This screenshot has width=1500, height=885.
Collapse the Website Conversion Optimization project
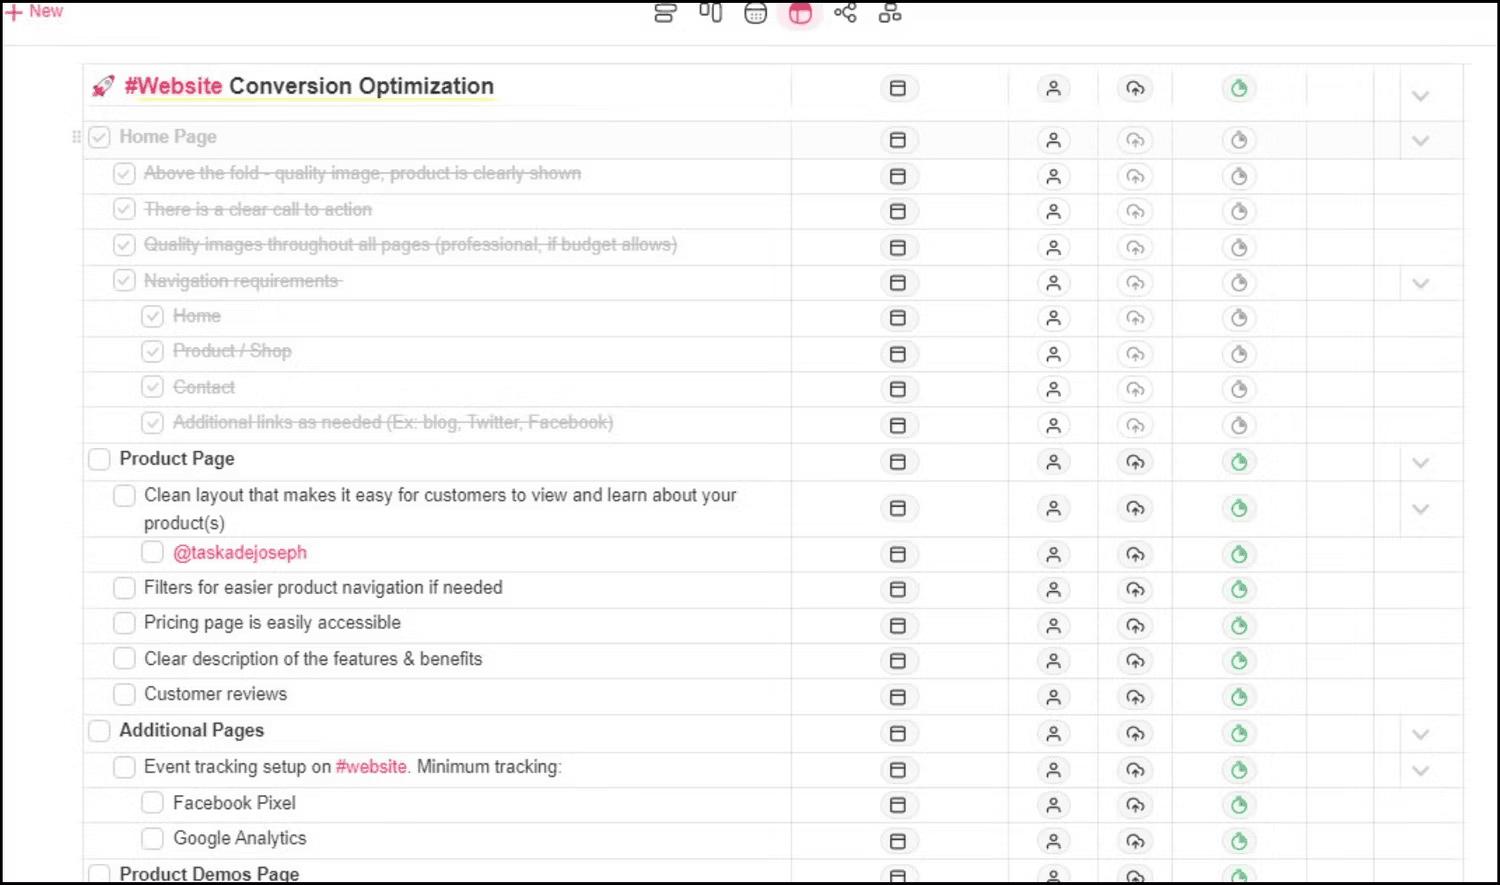click(x=1420, y=96)
